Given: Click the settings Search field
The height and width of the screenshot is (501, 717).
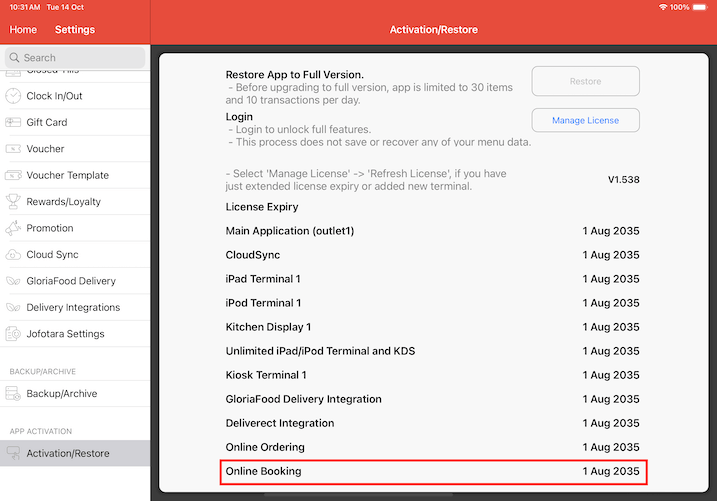Looking at the screenshot, I should [x=75, y=58].
